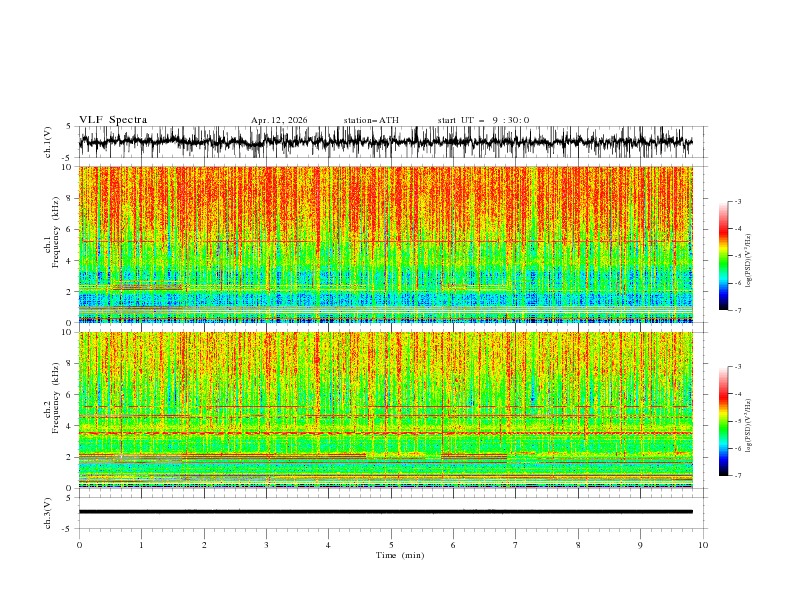Click the ch.1 voltage waveform trace
Screen dimensions: 792x612
pyautogui.click(x=385, y=142)
